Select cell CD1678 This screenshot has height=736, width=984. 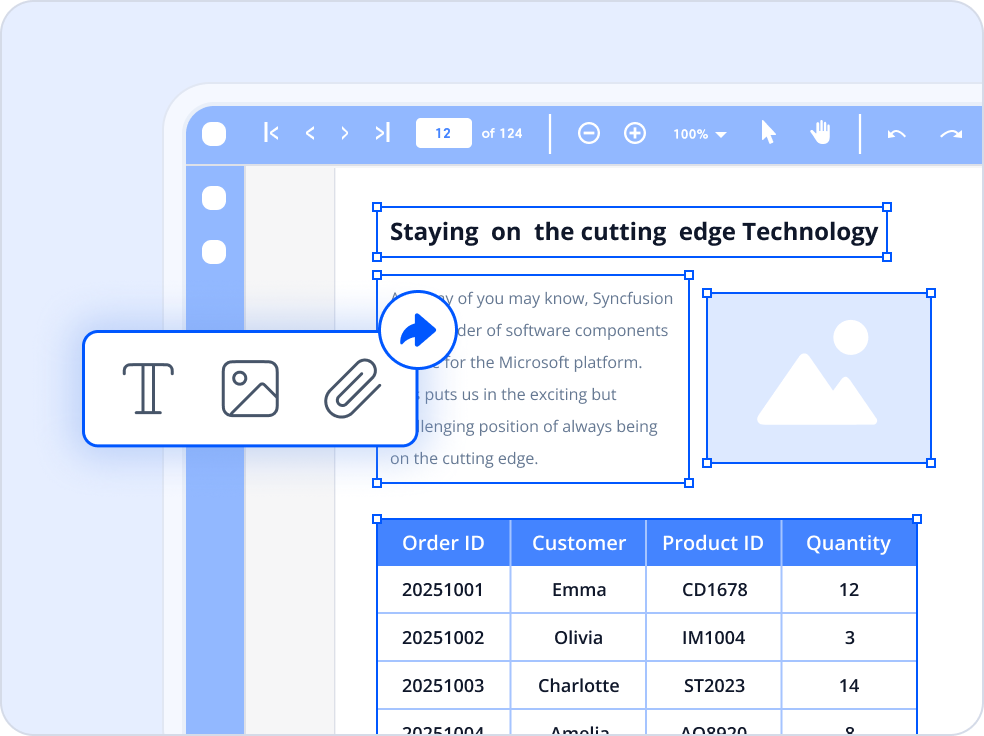pyautogui.click(x=714, y=590)
